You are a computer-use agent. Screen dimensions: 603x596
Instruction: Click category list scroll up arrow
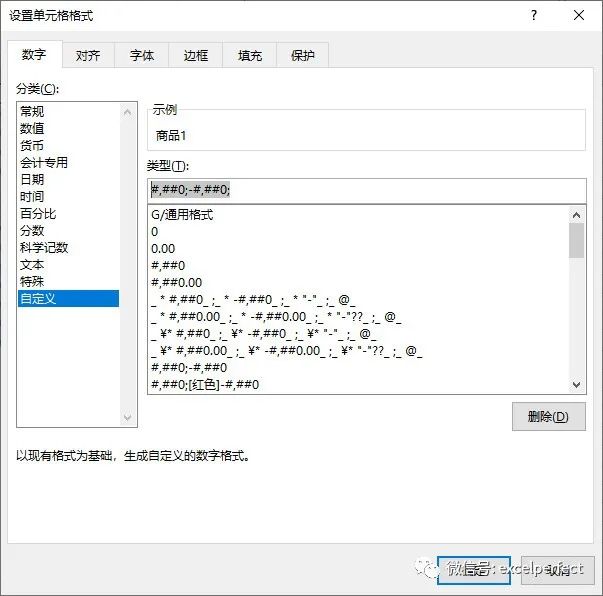coord(128,112)
